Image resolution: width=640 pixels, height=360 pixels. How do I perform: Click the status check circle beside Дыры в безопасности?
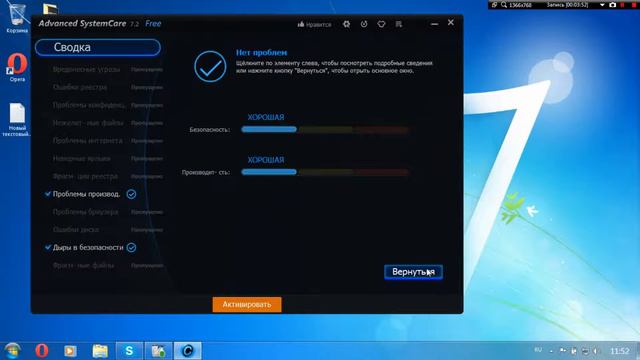tap(131, 247)
